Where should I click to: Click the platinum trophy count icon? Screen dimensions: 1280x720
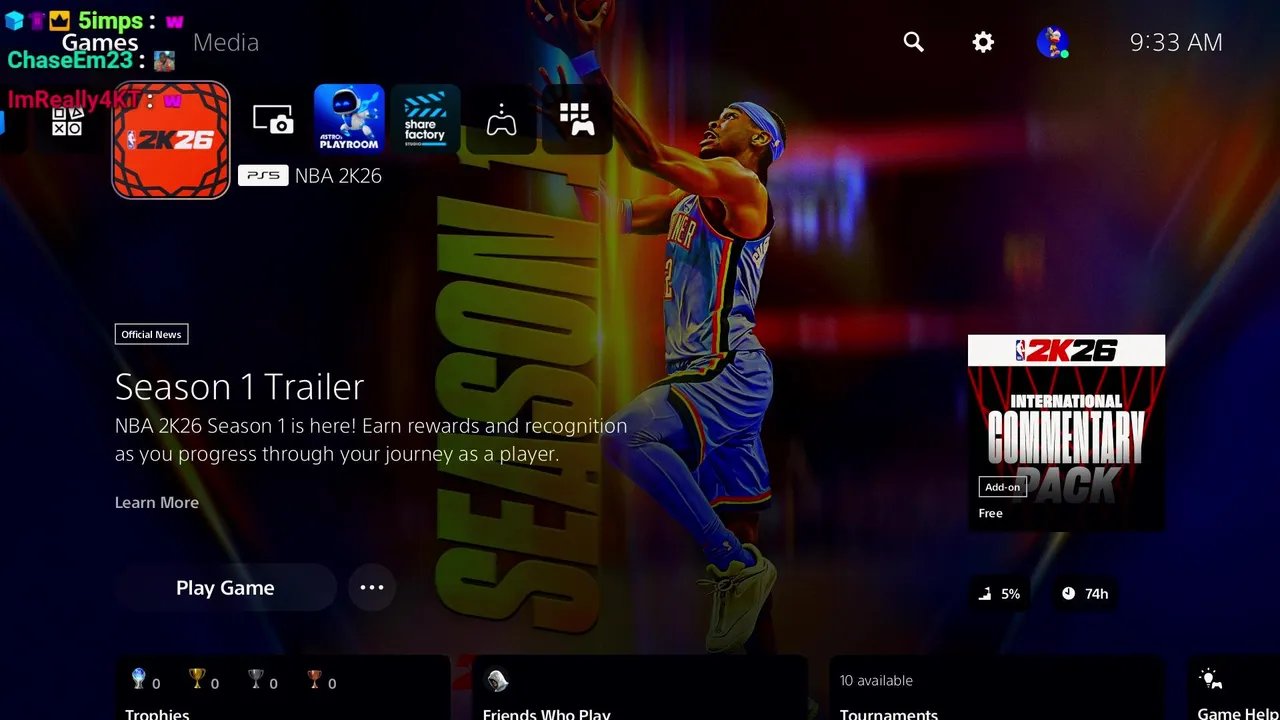(x=139, y=680)
